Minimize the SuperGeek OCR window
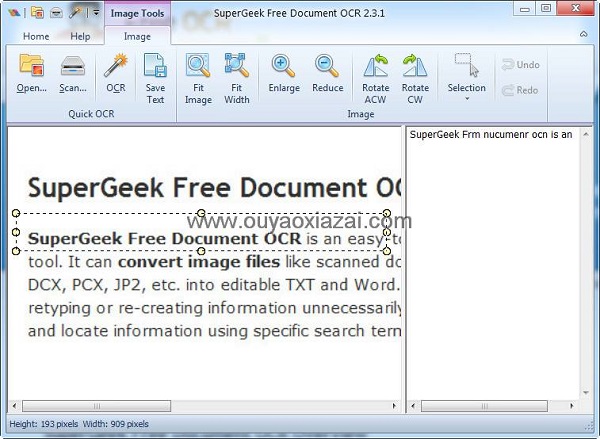 click(x=525, y=9)
